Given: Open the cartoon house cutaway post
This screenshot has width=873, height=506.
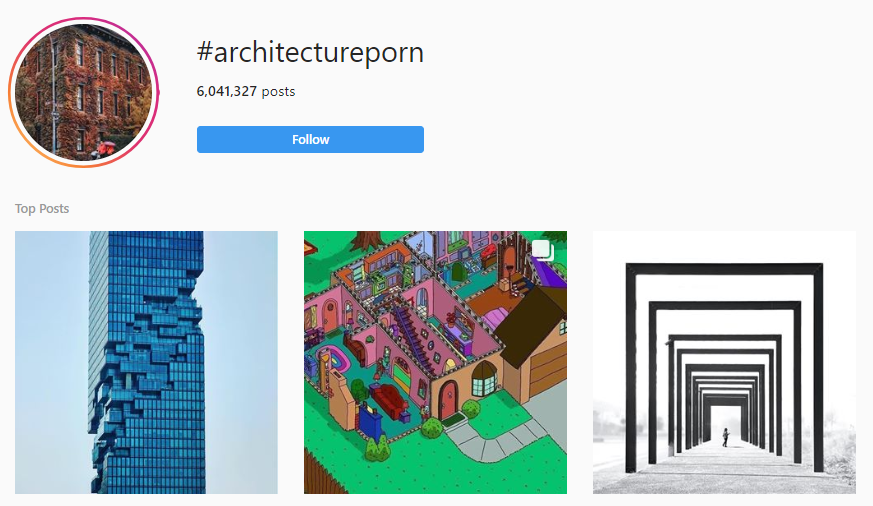Looking at the screenshot, I should pyautogui.click(x=435, y=362).
